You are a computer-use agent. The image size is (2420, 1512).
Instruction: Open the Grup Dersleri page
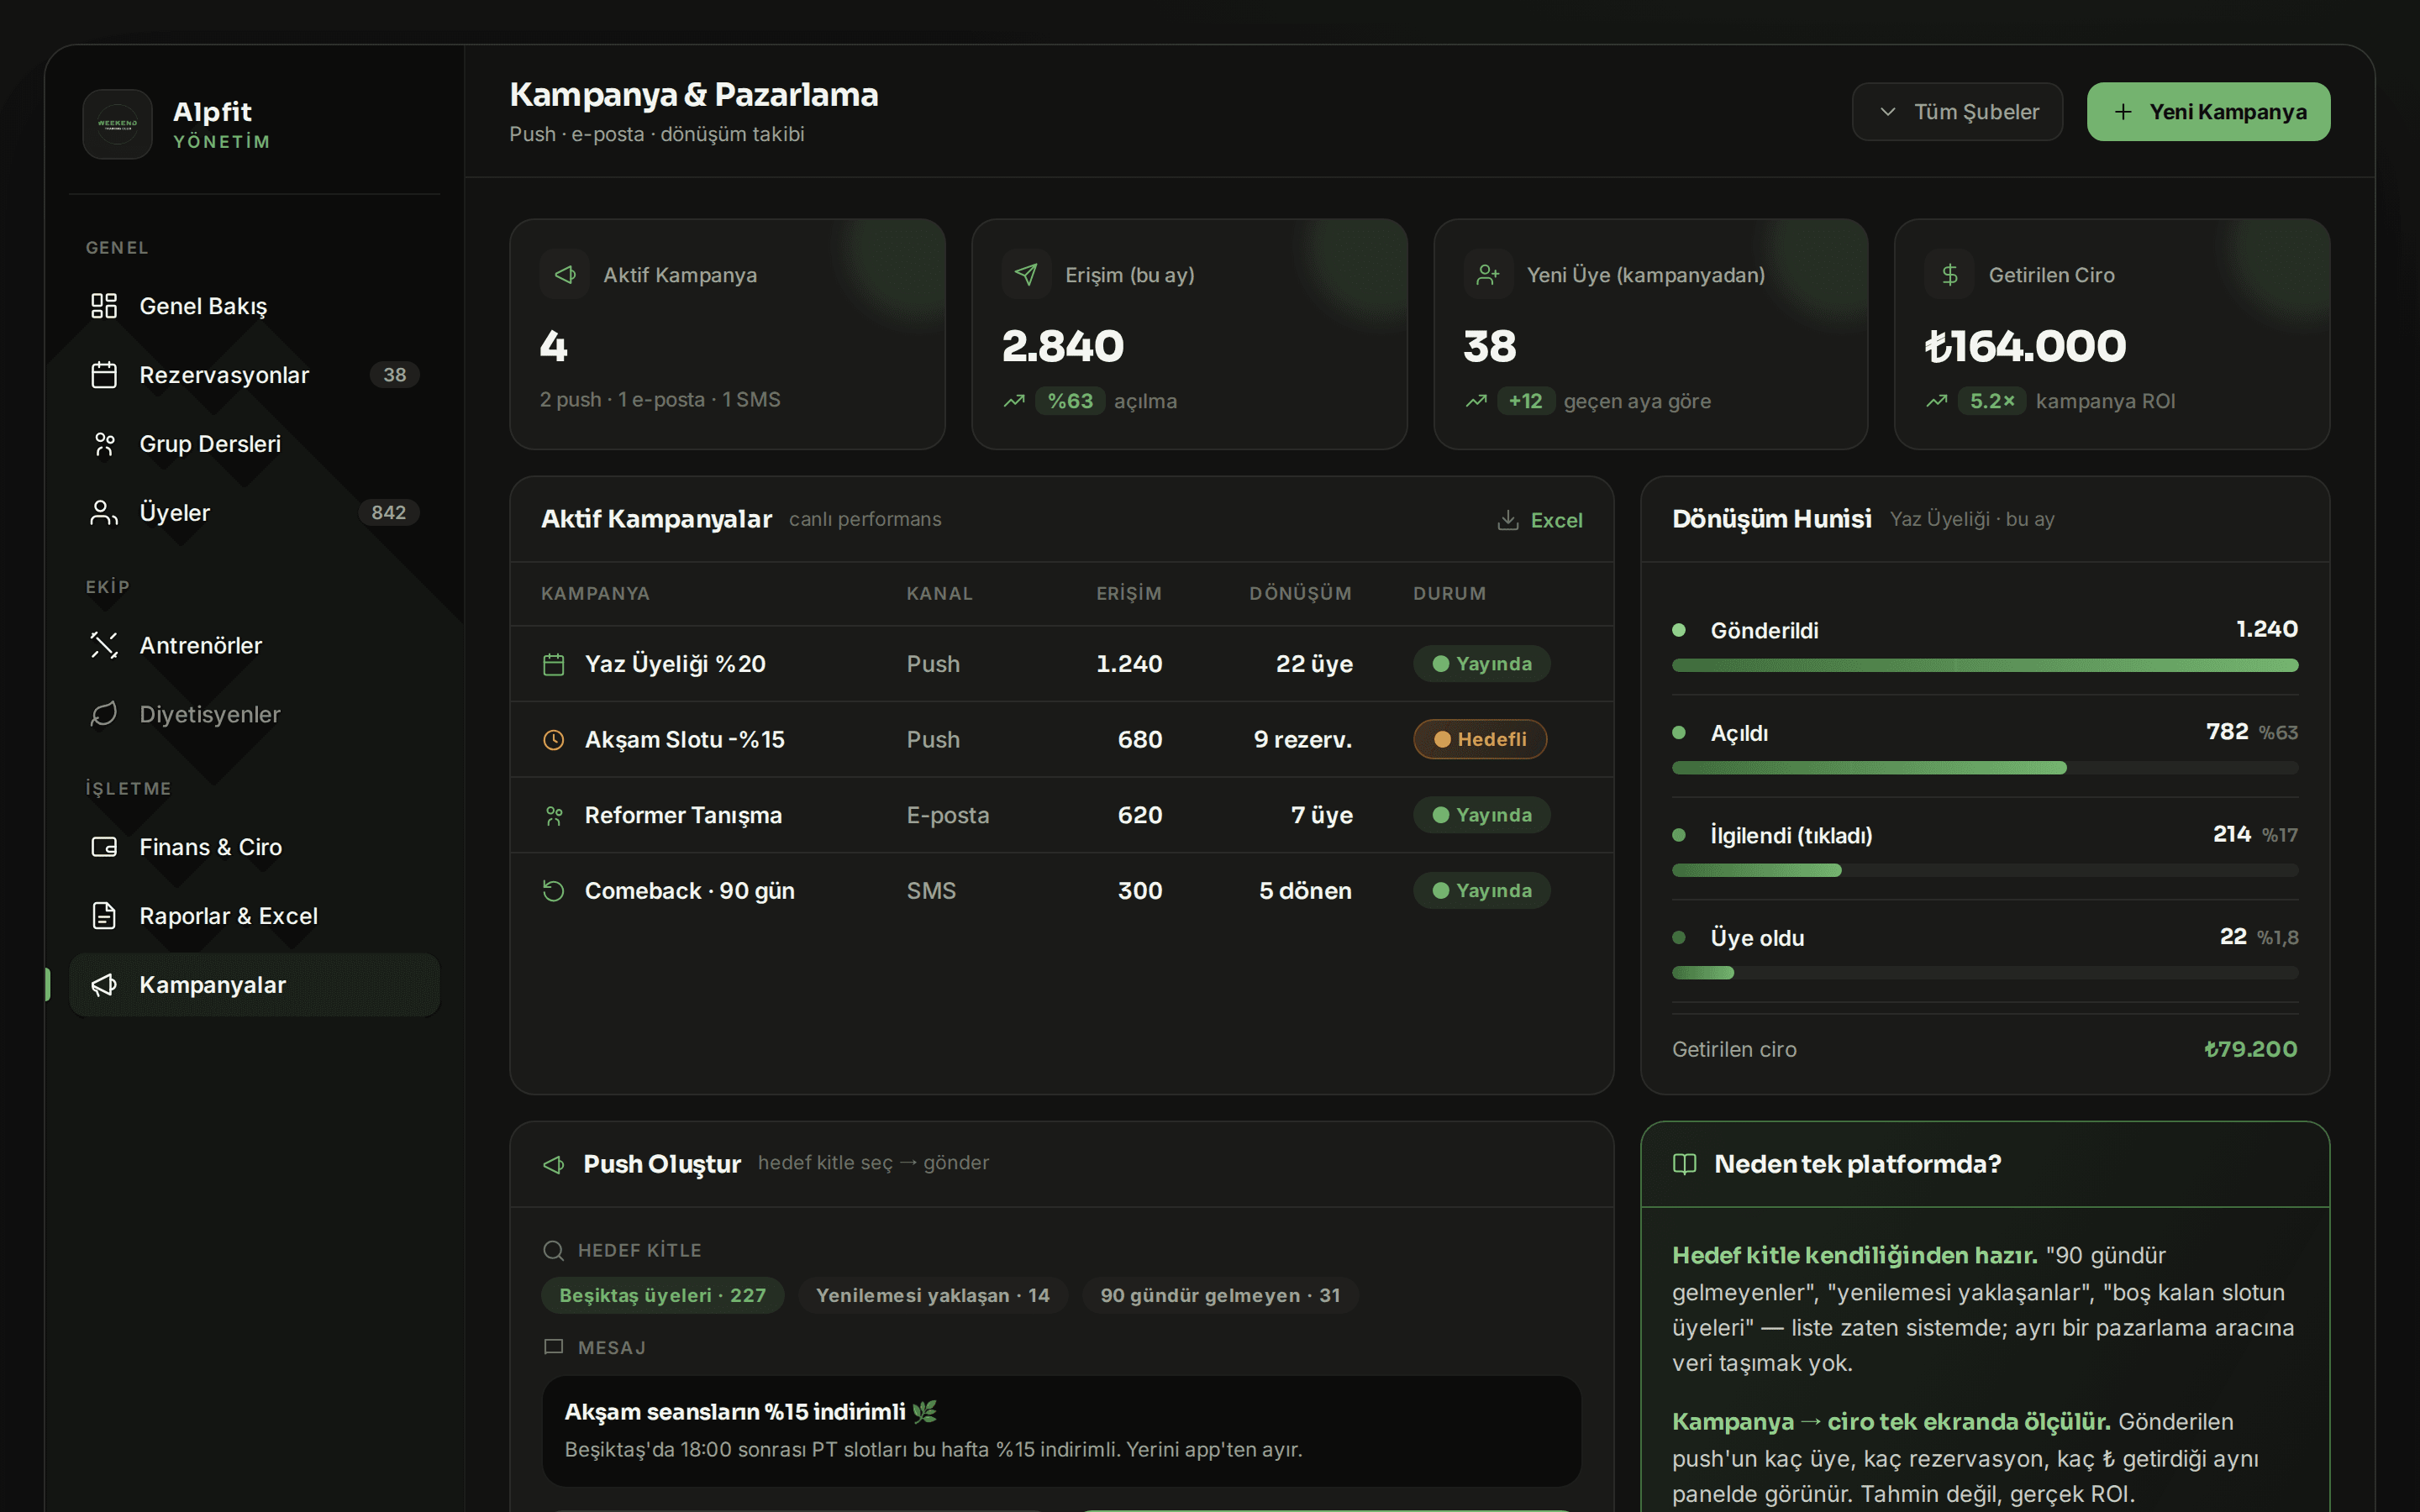pyautogui.click(x=254, y=444)
